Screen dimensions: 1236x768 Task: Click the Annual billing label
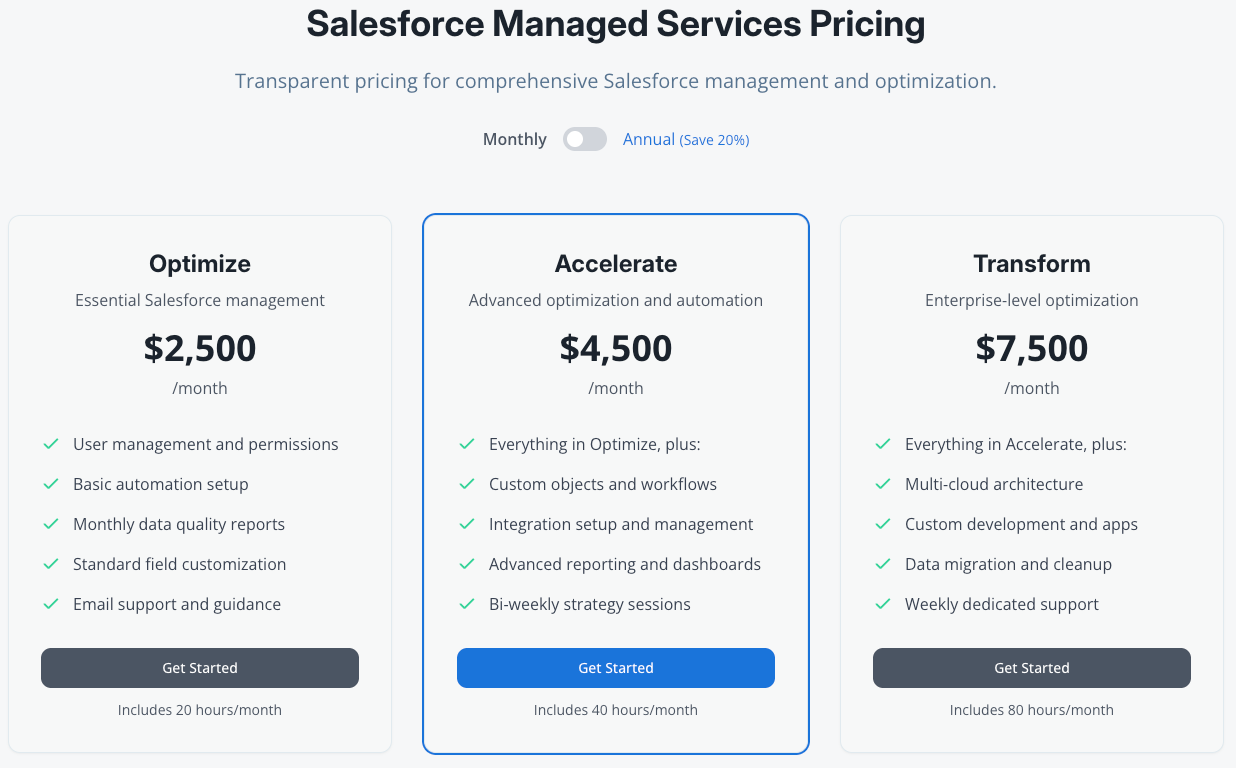coord(648,139)
